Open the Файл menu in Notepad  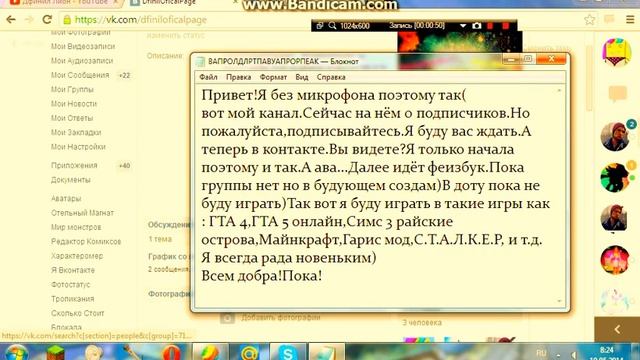coord(208,77)
